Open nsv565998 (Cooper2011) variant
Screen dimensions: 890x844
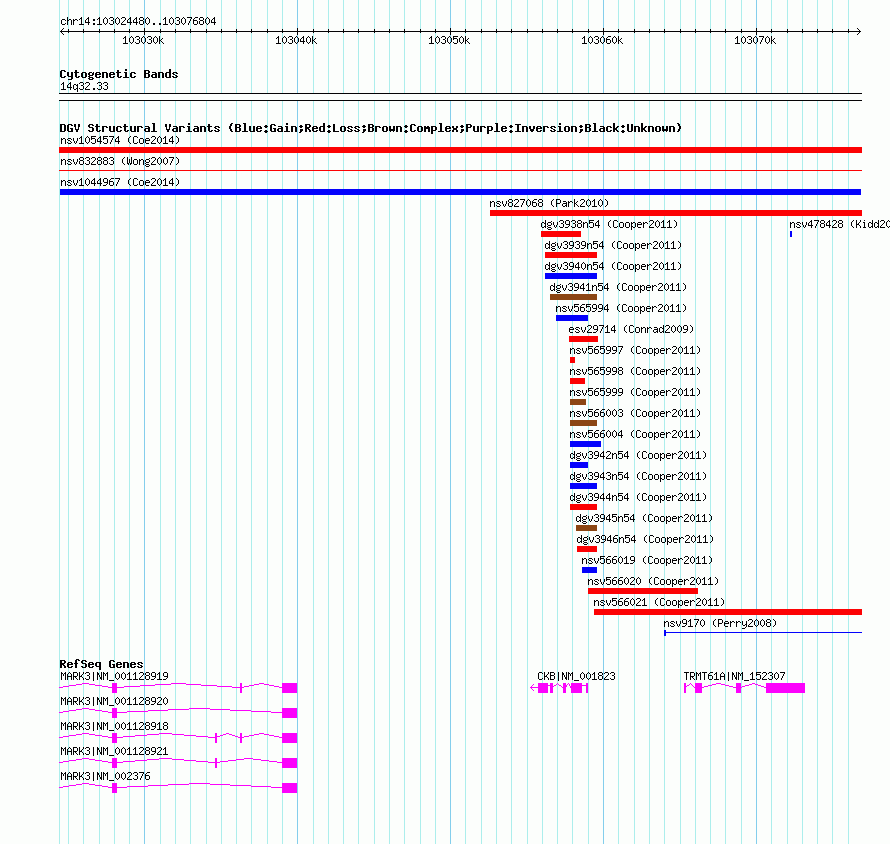(x=635, y=371)
